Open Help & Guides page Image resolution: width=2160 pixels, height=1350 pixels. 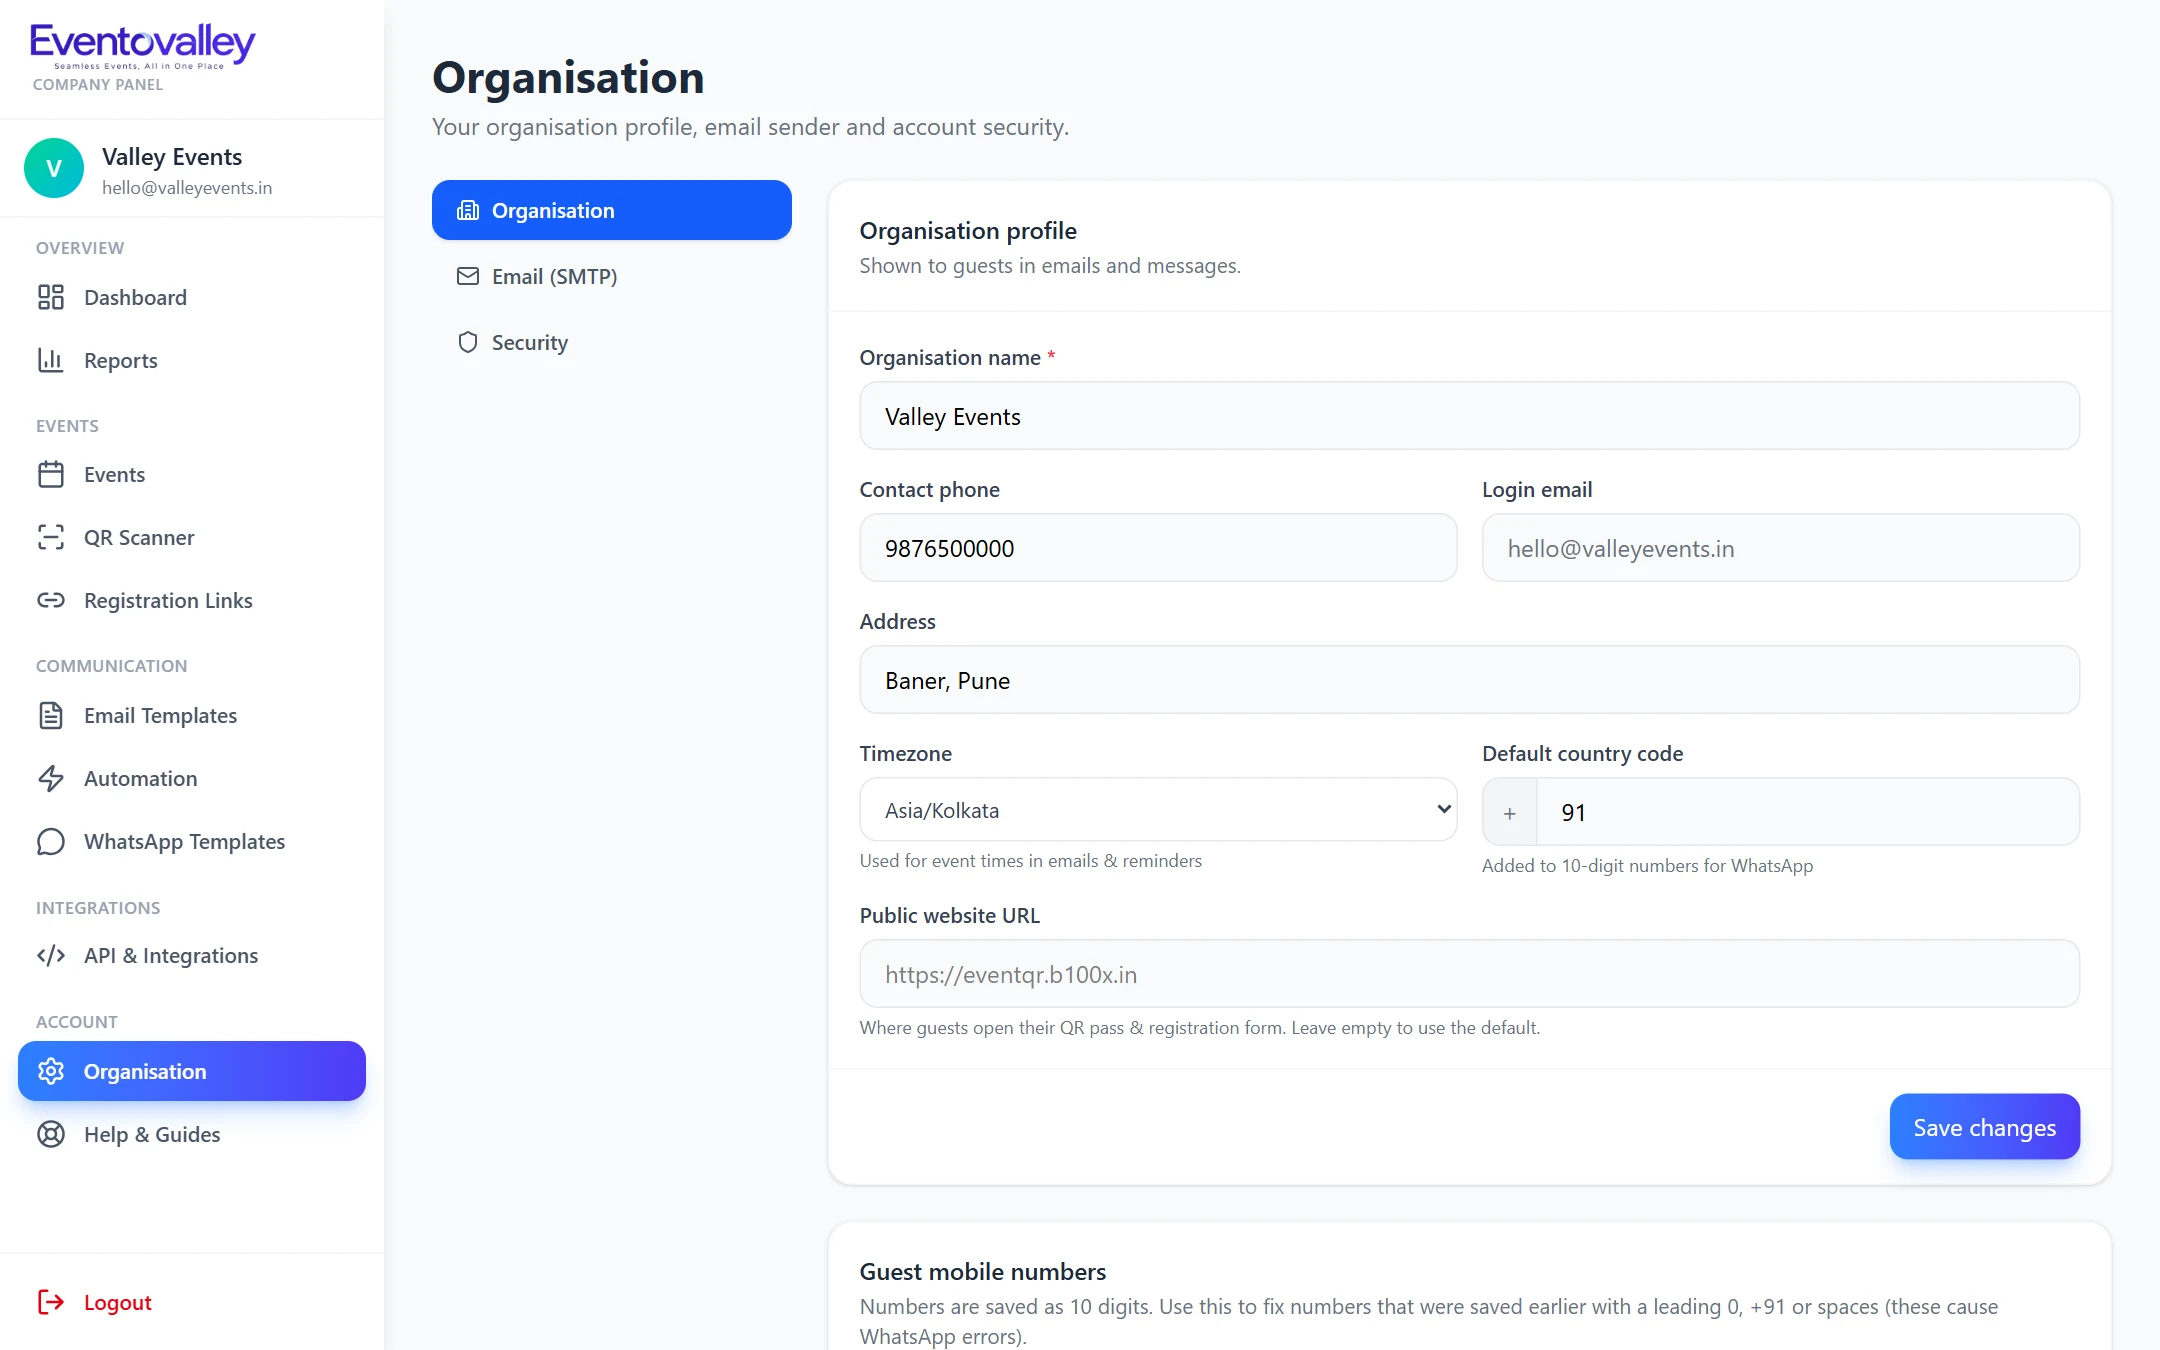[192, 1134]
